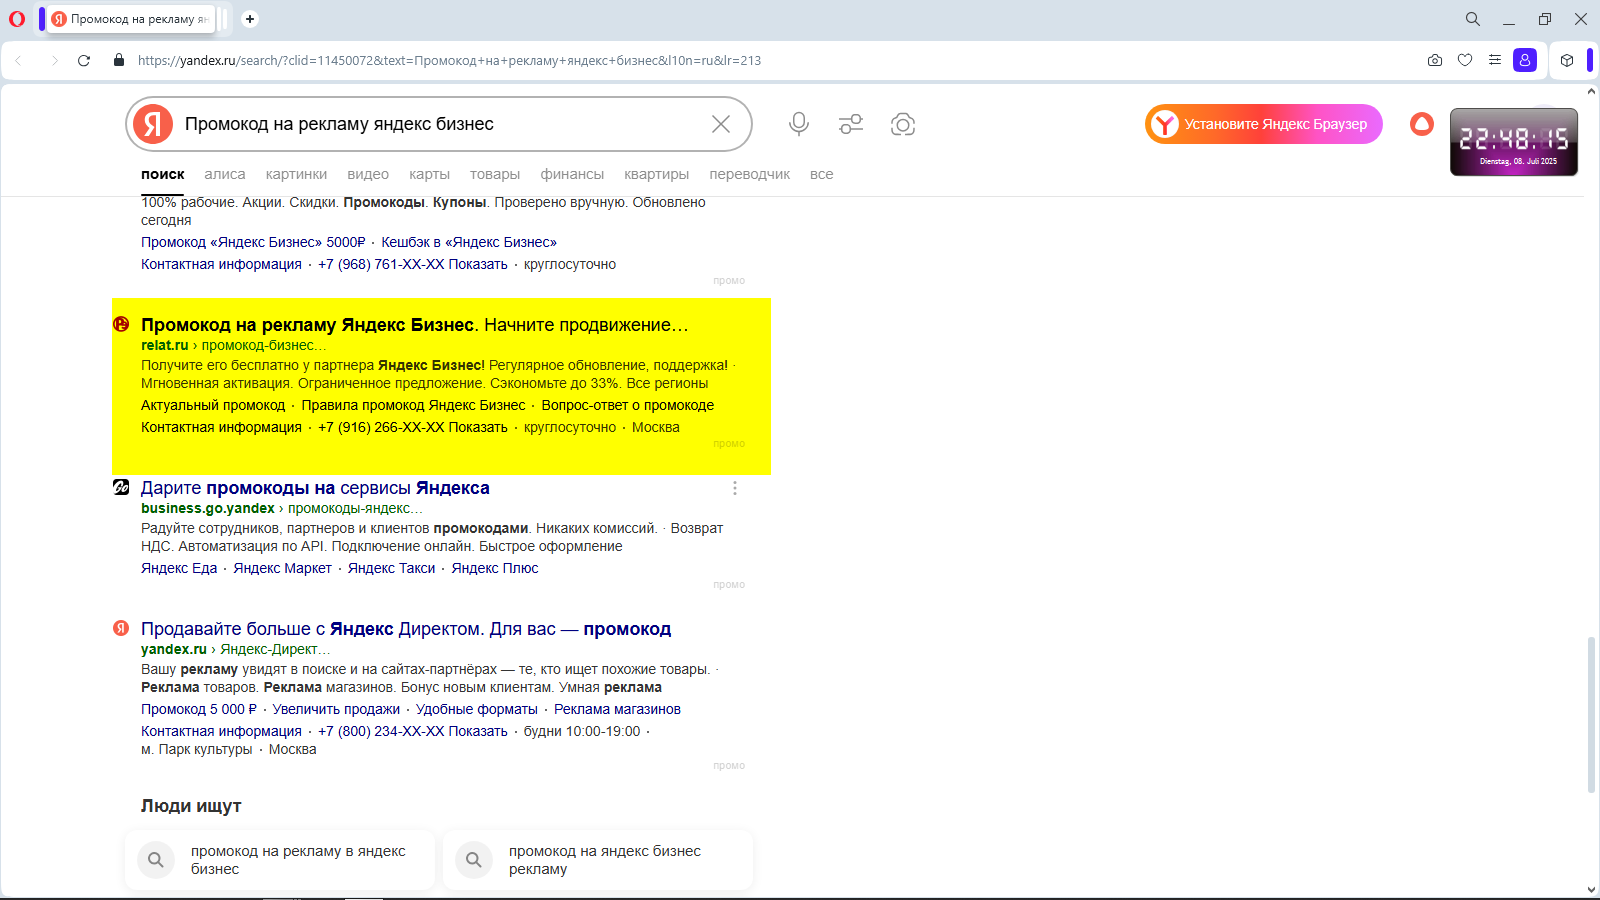The height and width of the screenshot is (900, 1600).
Task: Click the digital clock widget
Action: (x=1514, y=142)
